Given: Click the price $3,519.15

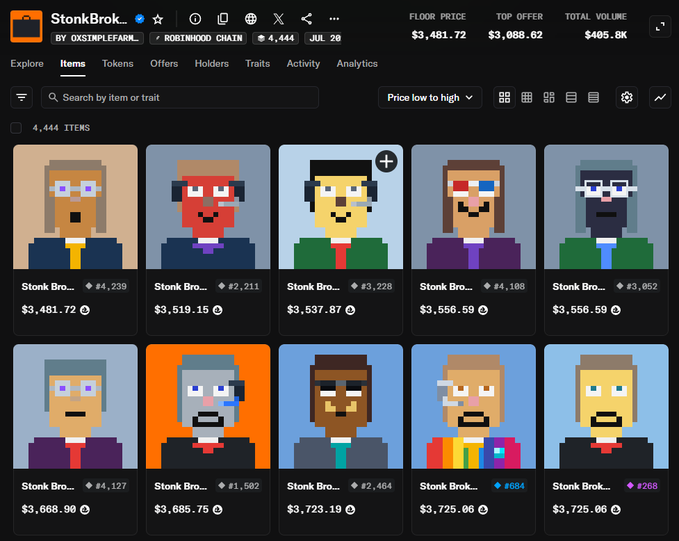Looking at the screenshot, I should (181, 310).
